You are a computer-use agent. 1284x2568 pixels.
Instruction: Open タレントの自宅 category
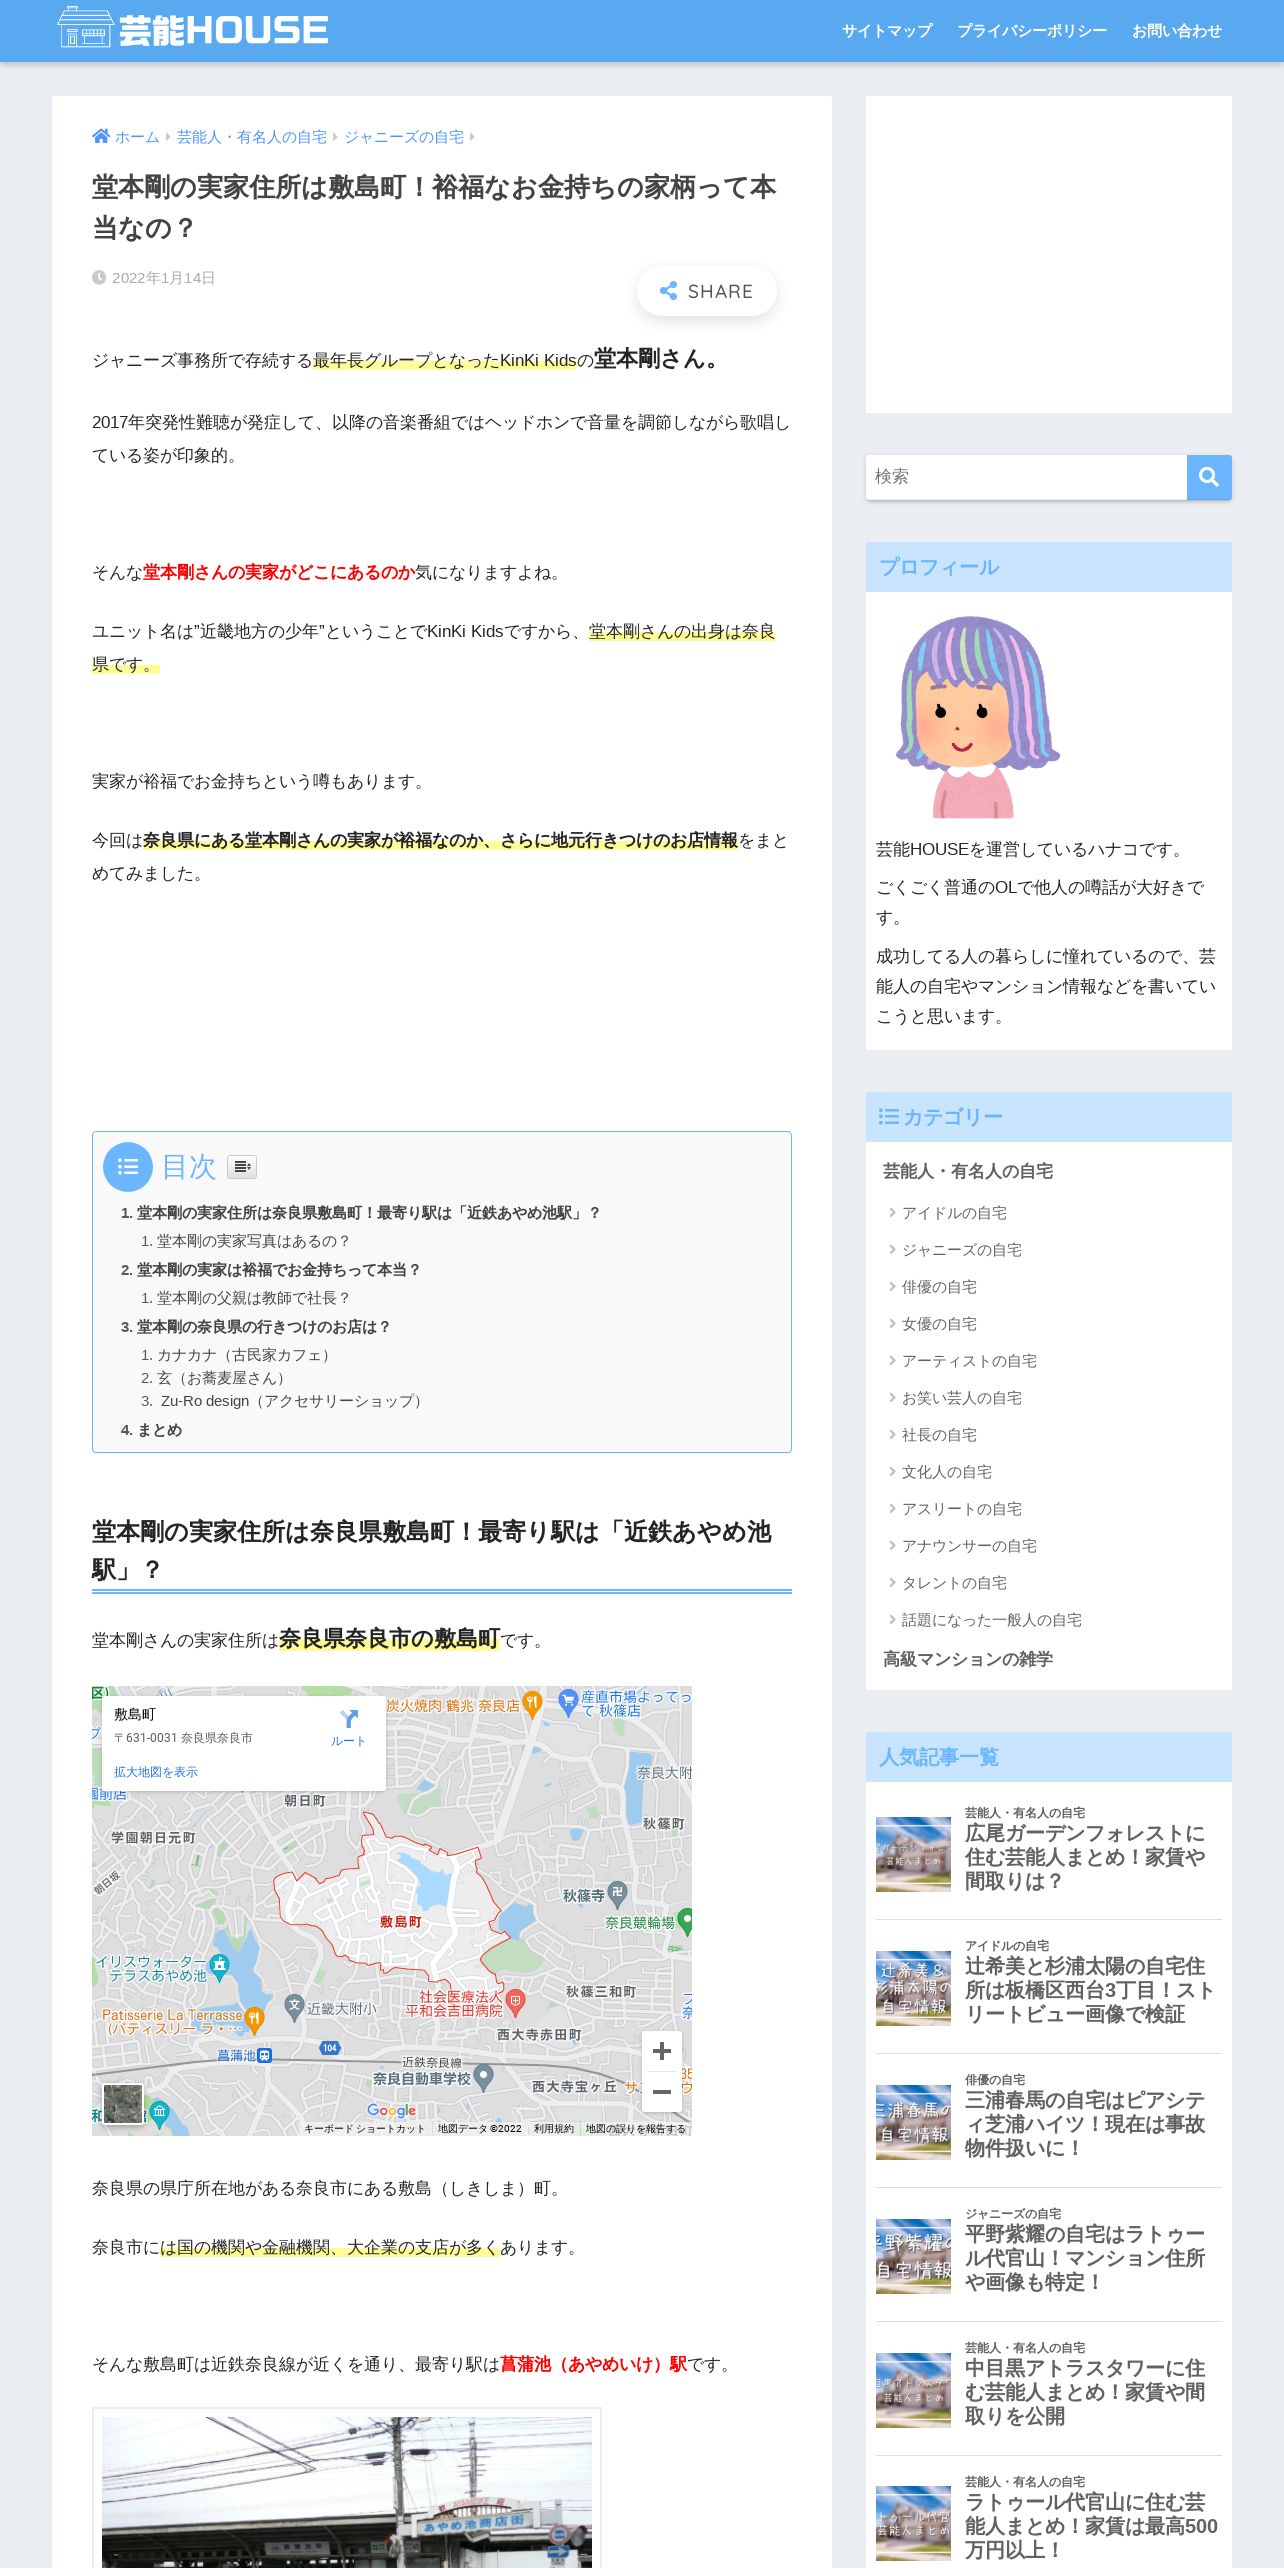(x=954, y=1583)
